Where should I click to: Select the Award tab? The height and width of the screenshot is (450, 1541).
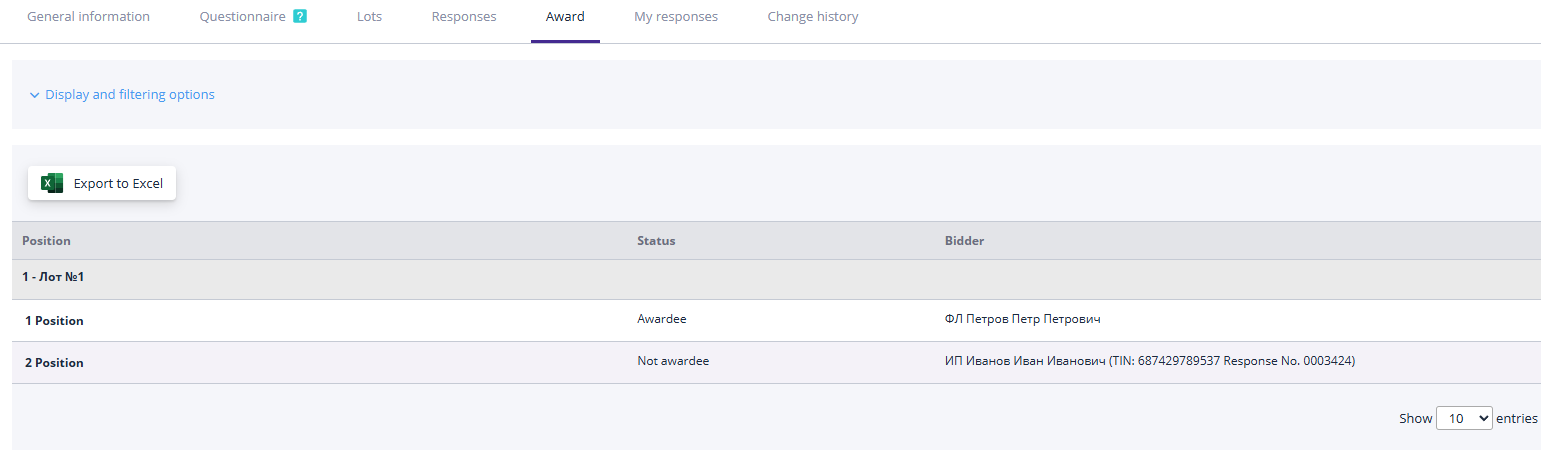coord(565,17)
